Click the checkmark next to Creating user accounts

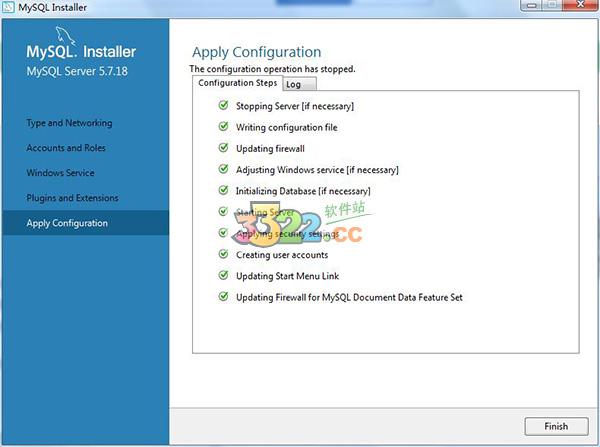click(x=223, y=255)
